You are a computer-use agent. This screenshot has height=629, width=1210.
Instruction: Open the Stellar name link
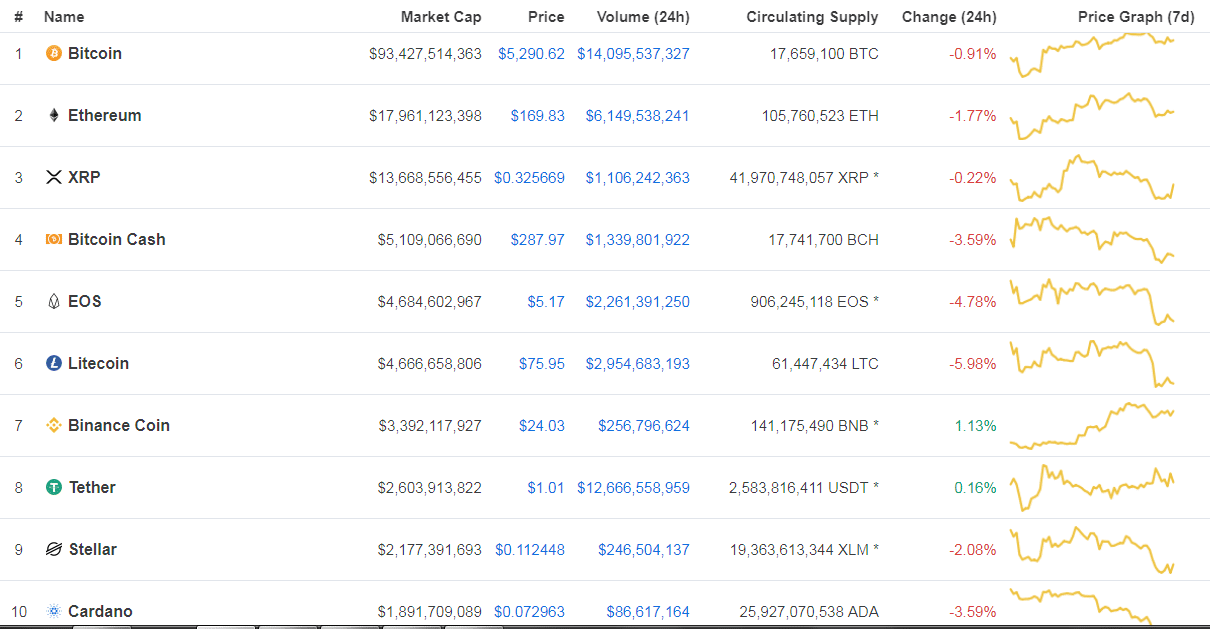(x=93, y=549)
